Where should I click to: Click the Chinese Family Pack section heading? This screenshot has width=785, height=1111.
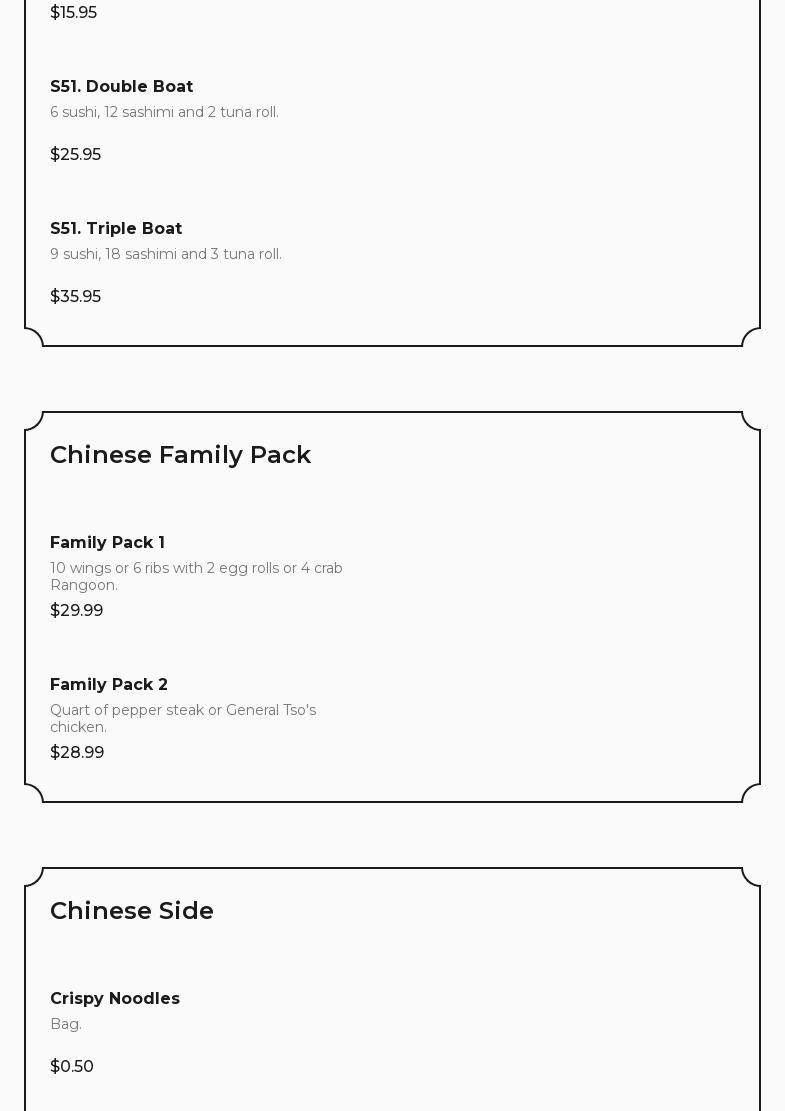[180, 455]
